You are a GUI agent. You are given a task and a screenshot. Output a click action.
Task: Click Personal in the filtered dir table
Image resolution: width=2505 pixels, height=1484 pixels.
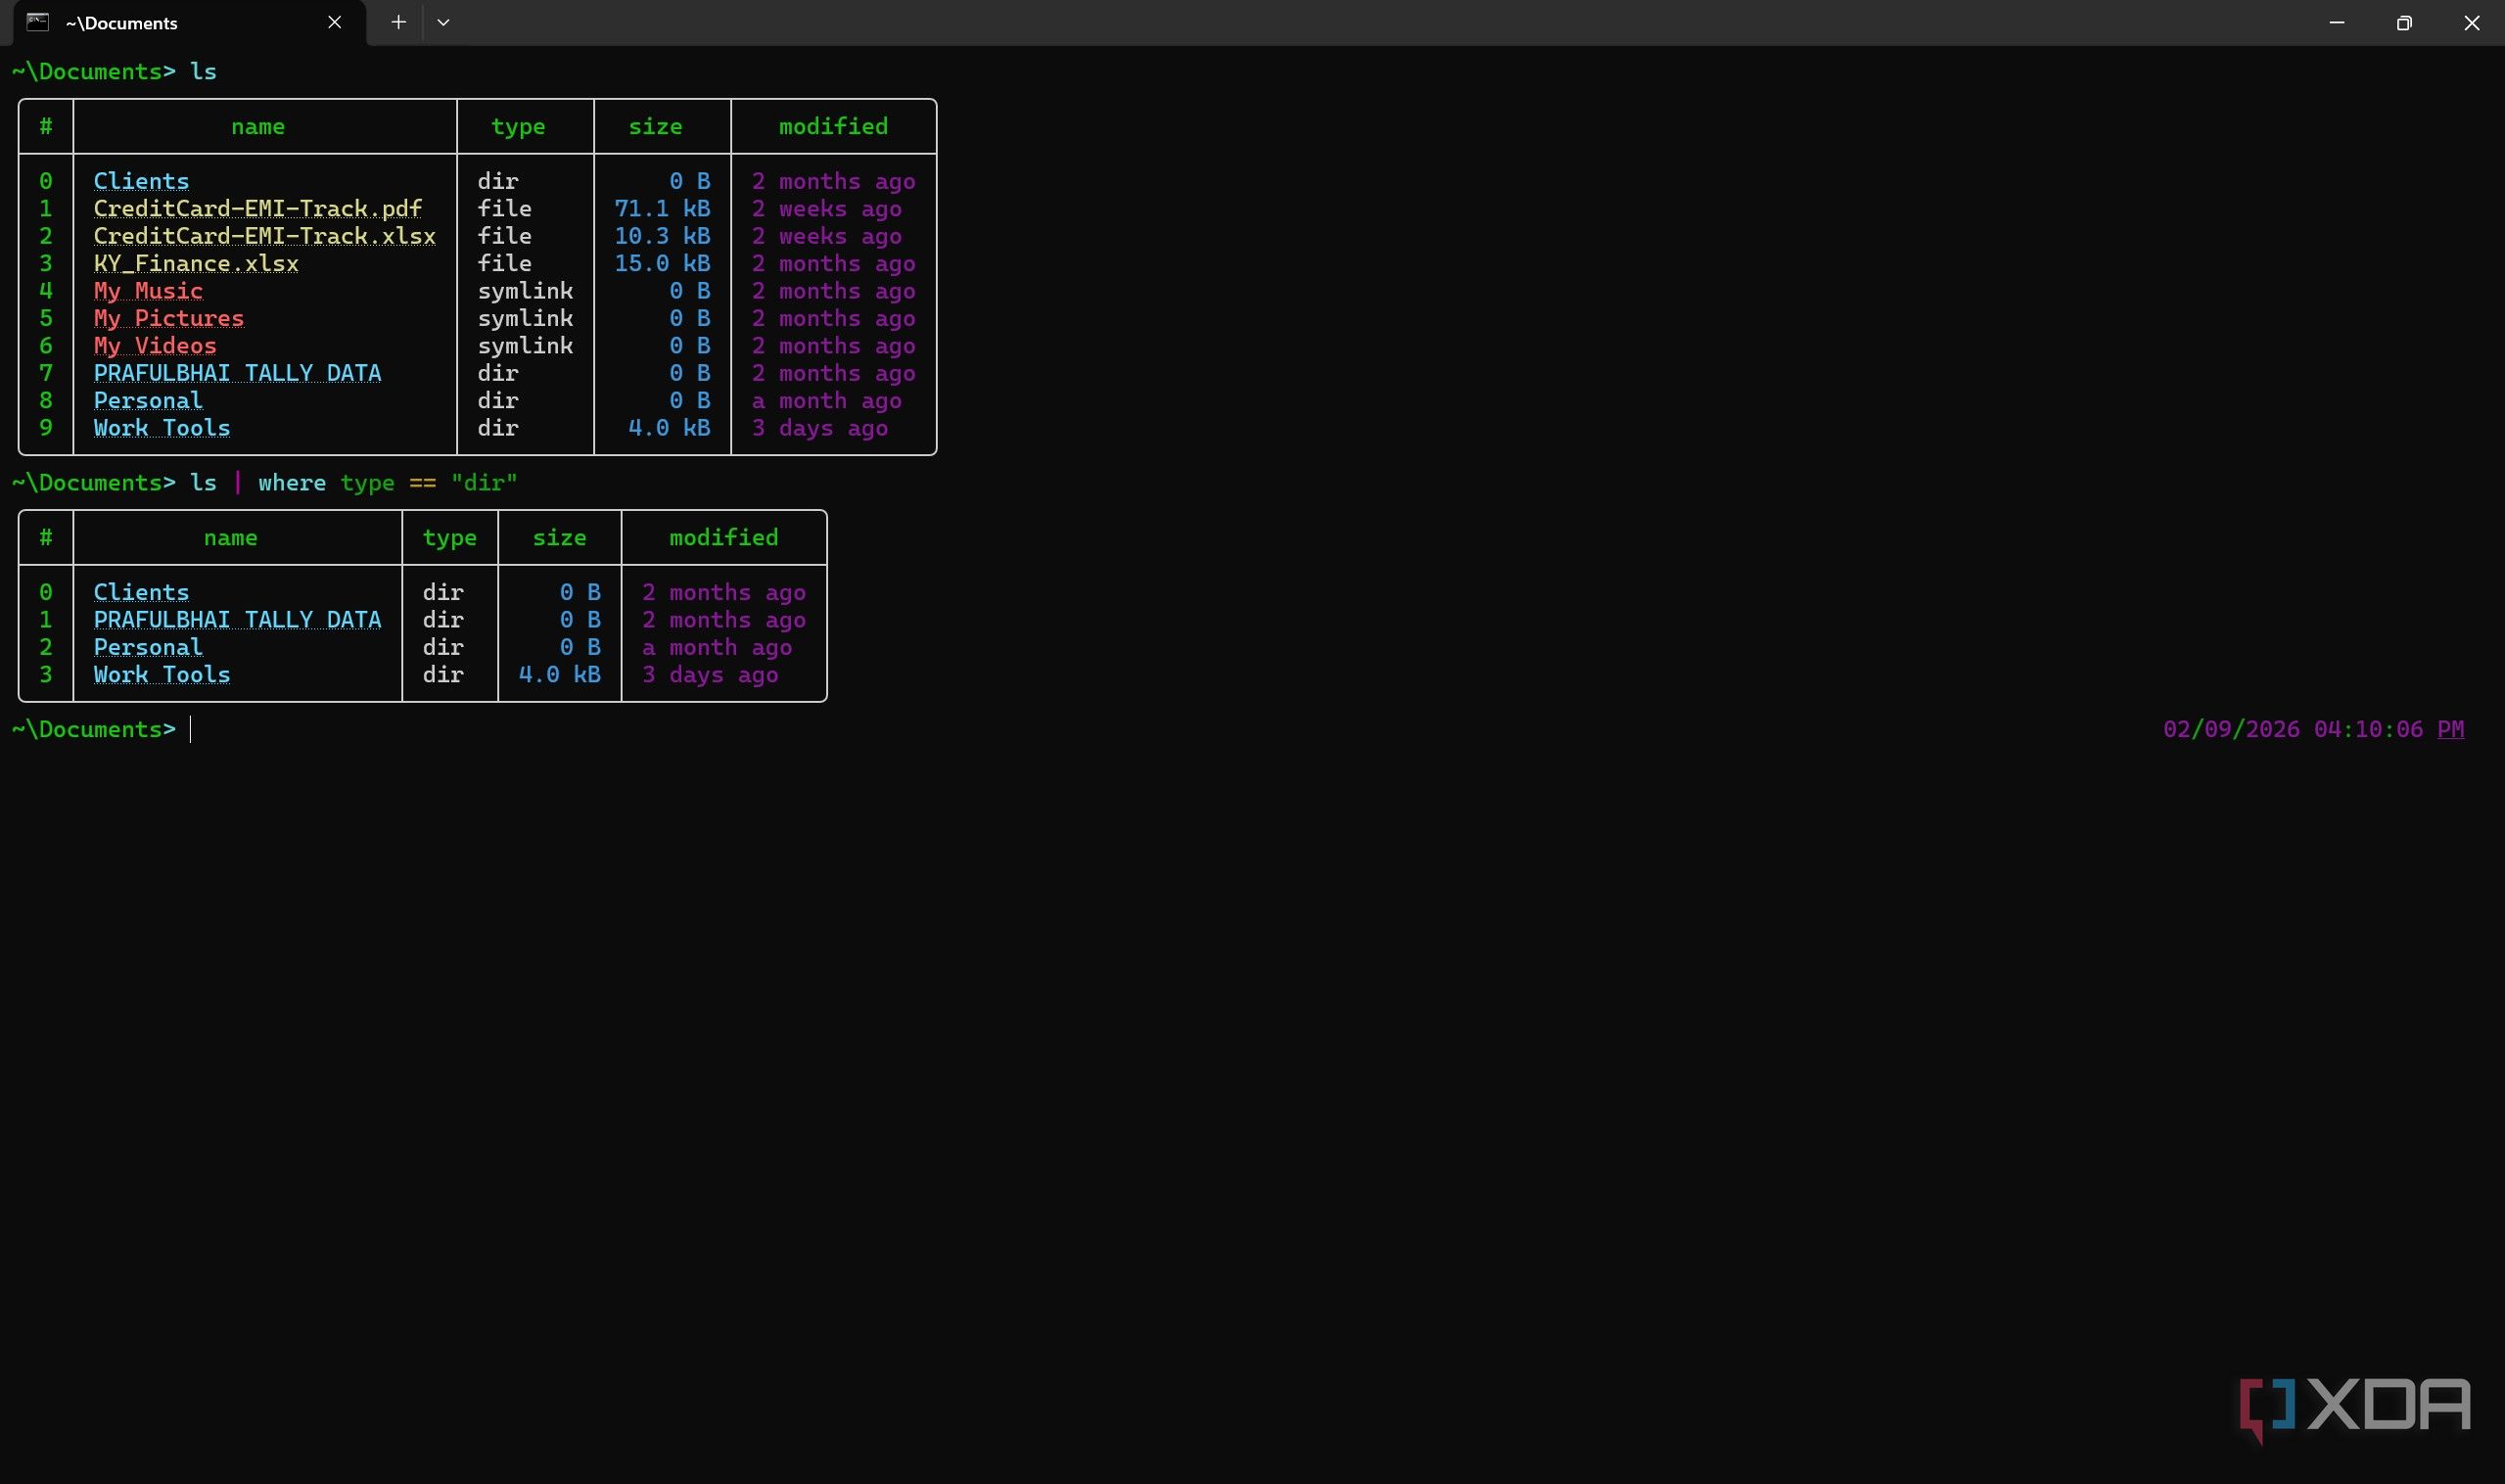coord(148,648)
